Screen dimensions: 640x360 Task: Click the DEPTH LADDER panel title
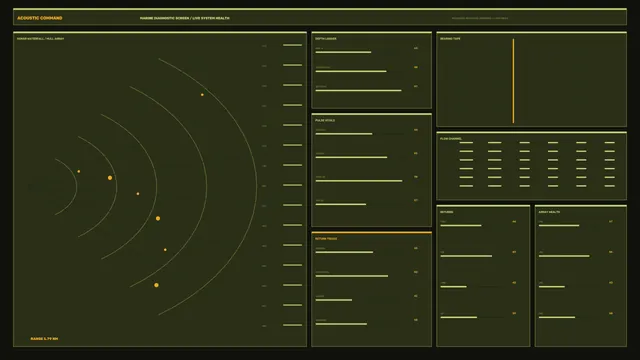(x=326, y=39)
